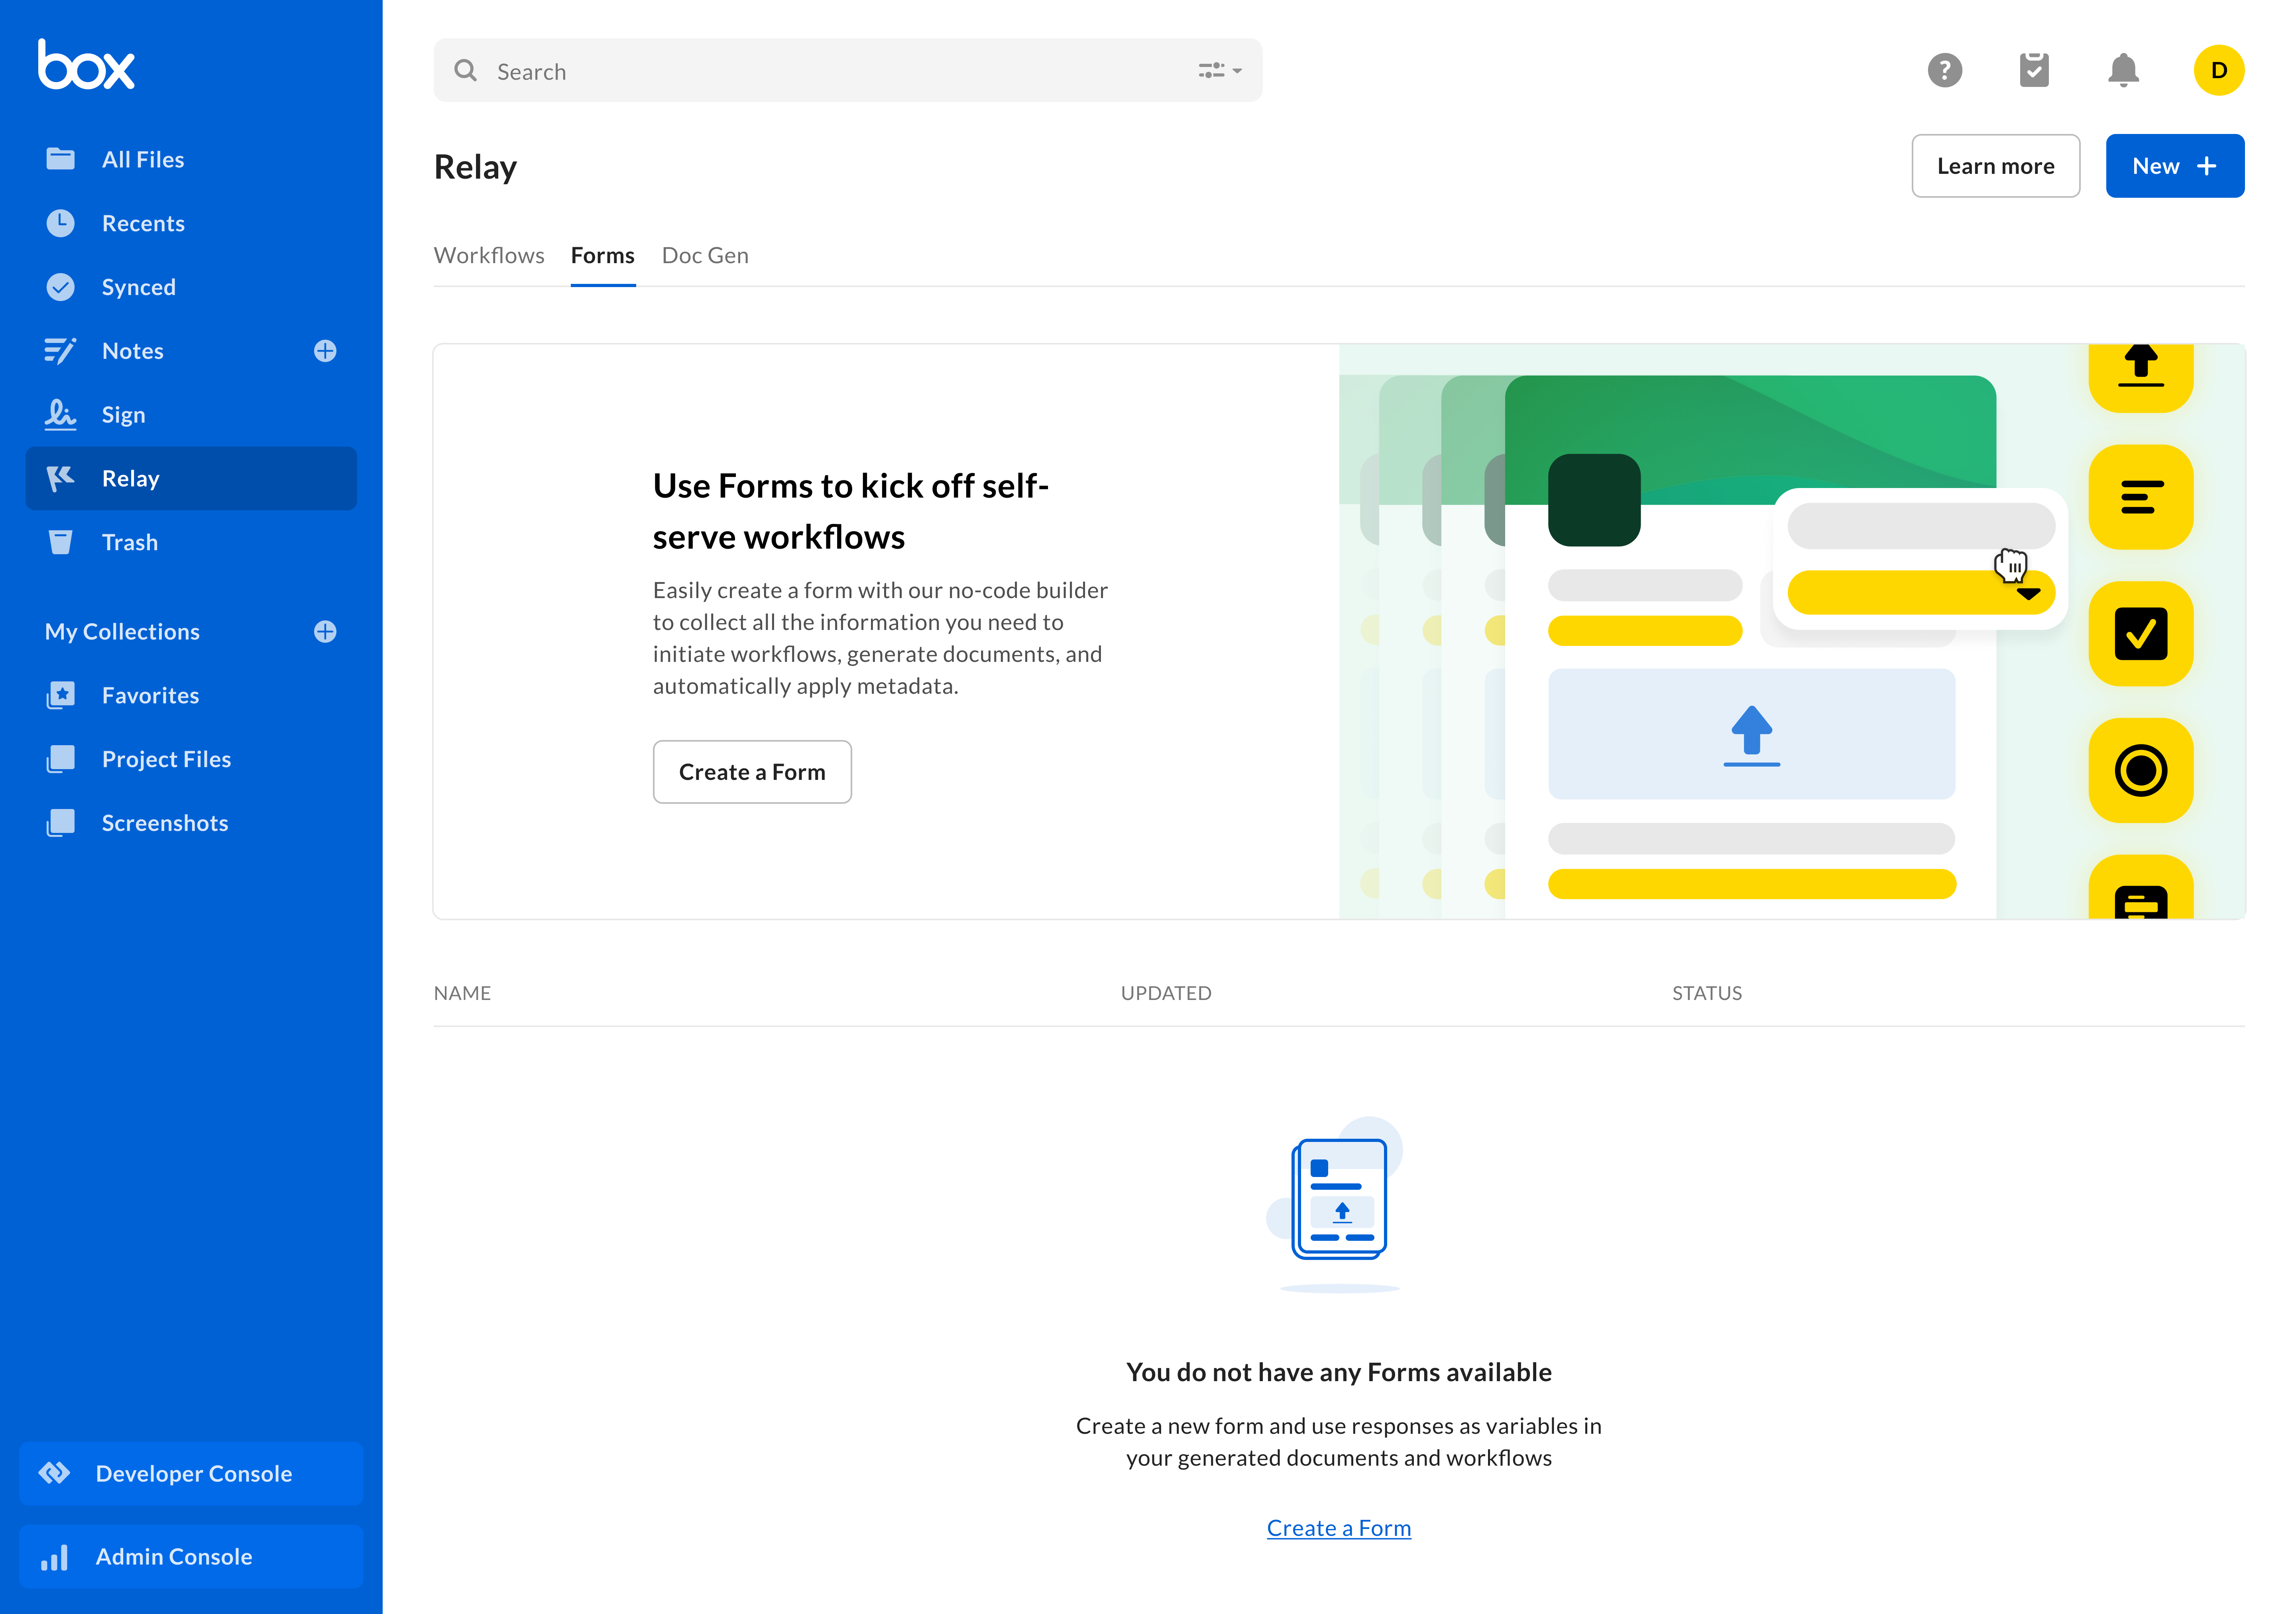The width and height of the screenshot is (2296, 1614).
Task: Switch to the Workflows tab
Action: [x=489, y=256]
